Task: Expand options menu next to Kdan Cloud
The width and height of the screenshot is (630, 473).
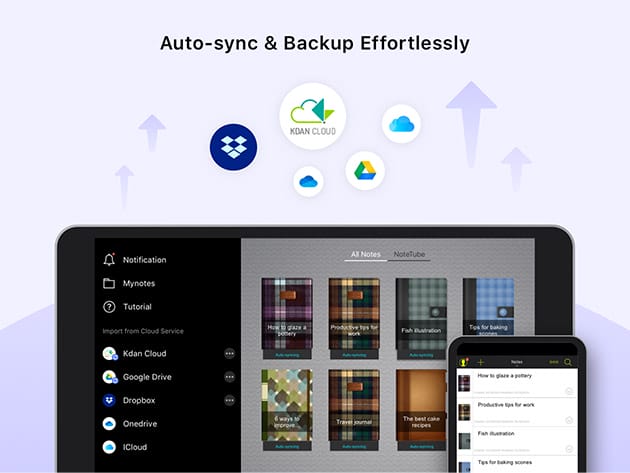Action: click(229, 354)
